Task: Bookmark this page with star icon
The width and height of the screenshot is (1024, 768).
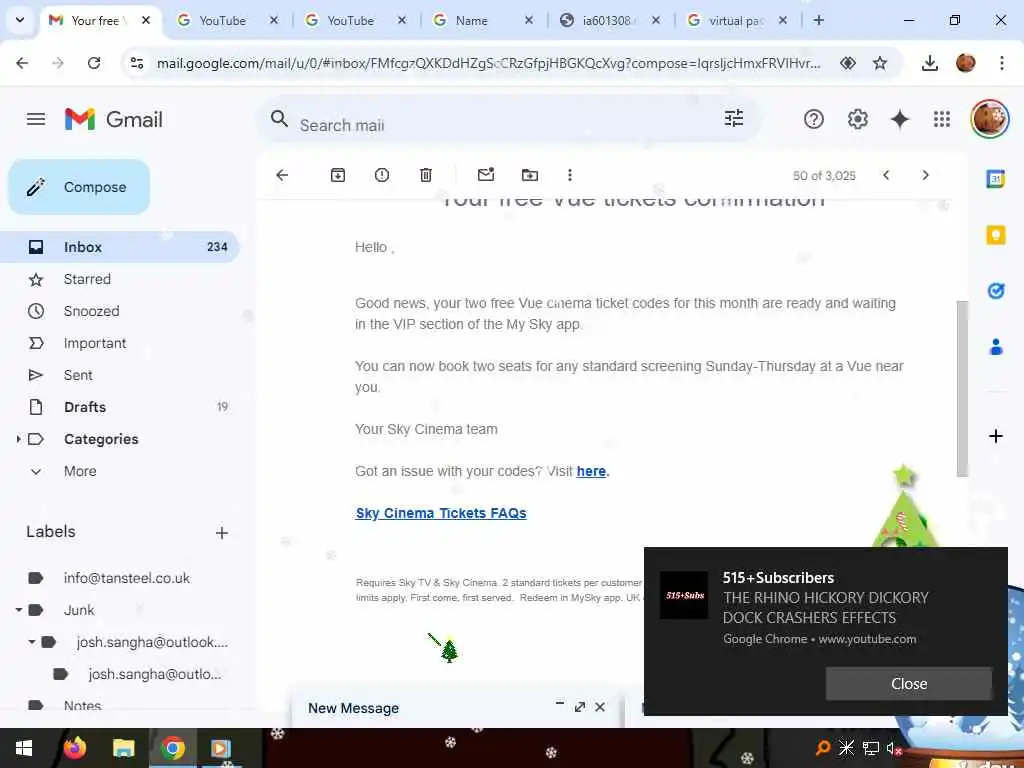Action: 880,63
